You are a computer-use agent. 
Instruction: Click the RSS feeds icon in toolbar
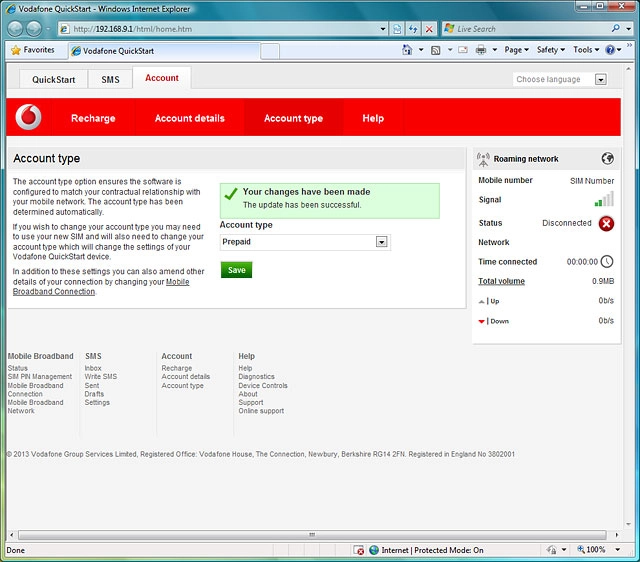[436, 50]
